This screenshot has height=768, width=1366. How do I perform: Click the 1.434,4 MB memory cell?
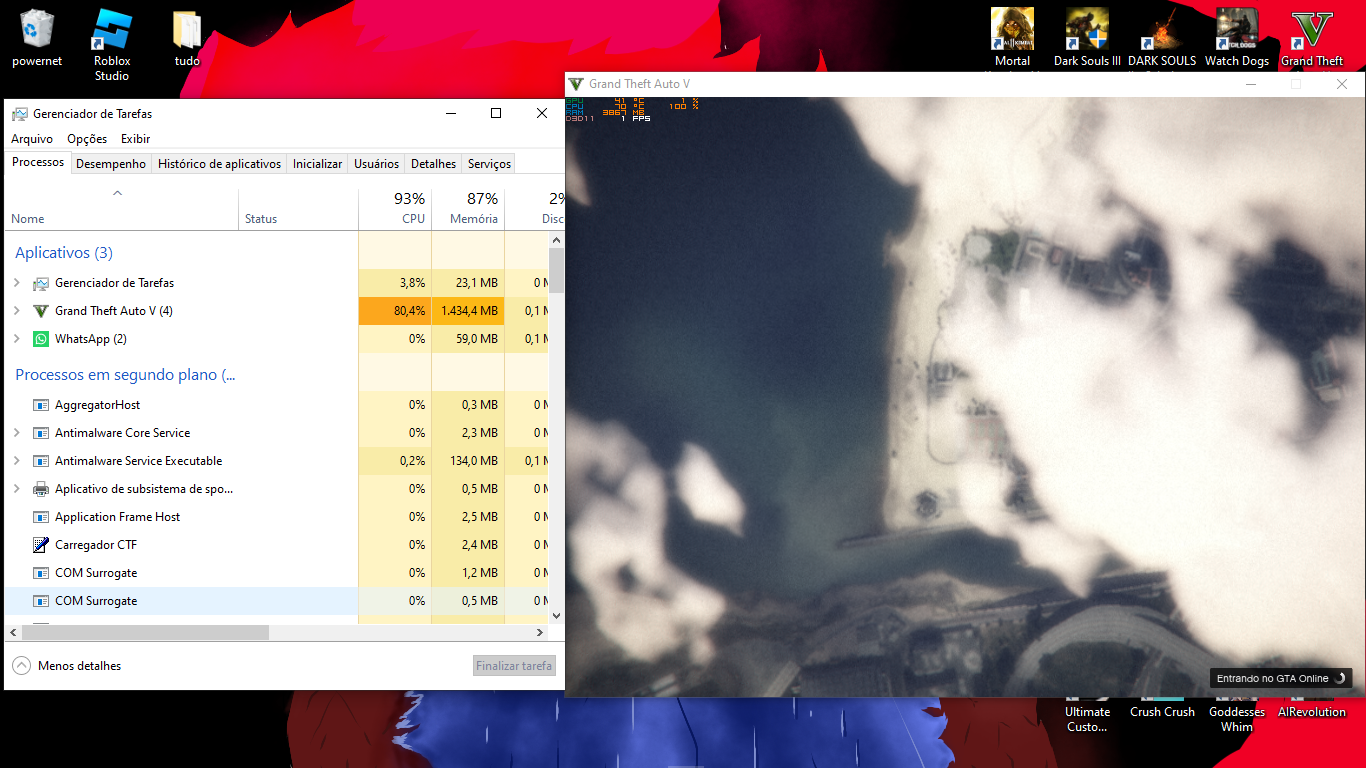(468, 311)
